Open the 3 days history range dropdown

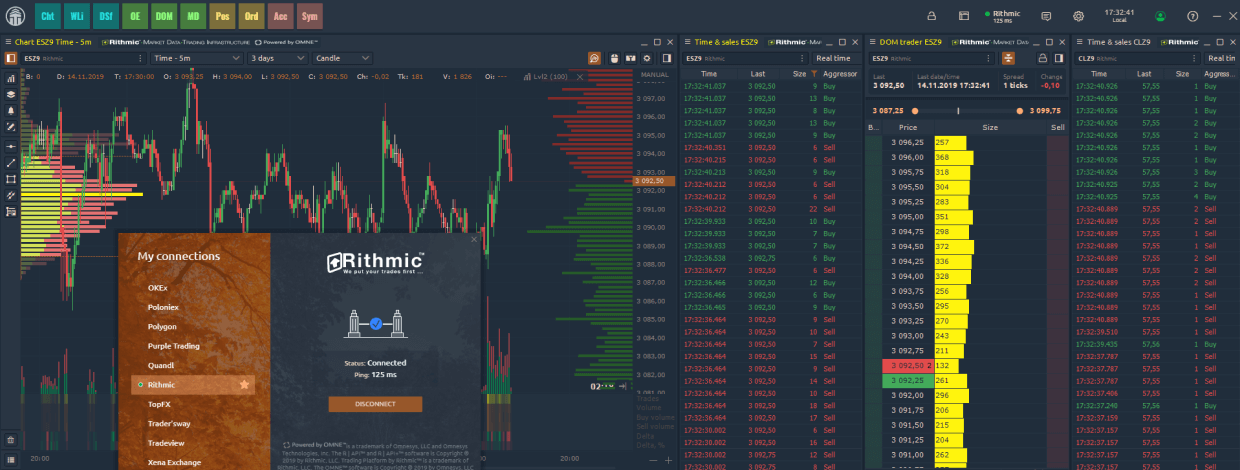tap(276, 58)
